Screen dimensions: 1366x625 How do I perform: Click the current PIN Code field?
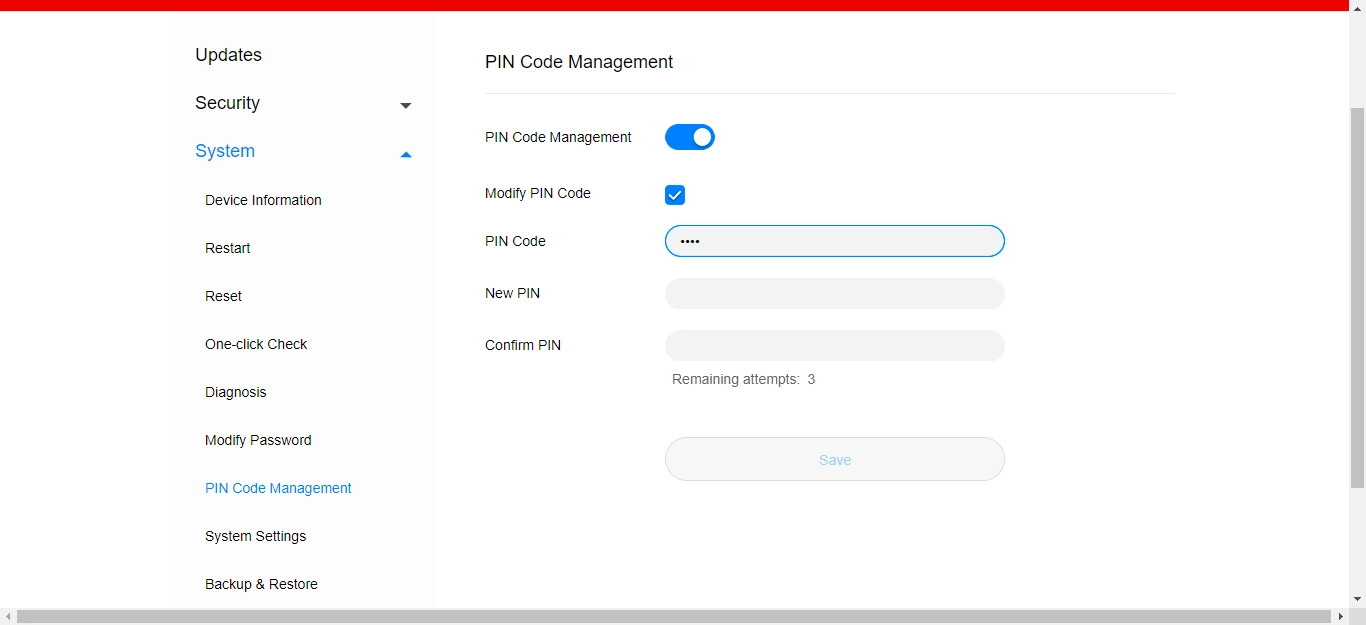pos(834,241)
